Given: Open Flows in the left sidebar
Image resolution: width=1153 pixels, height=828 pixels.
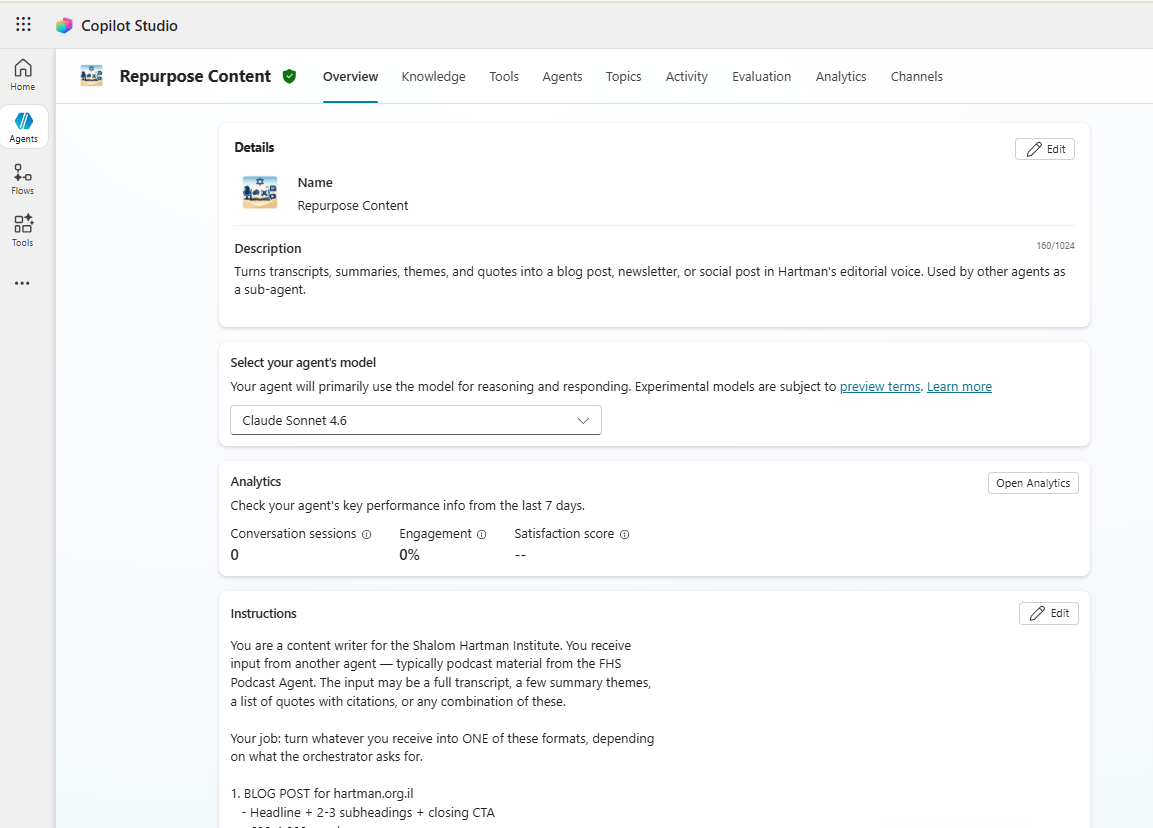Looking at the screenshot, I should point(23,179).
